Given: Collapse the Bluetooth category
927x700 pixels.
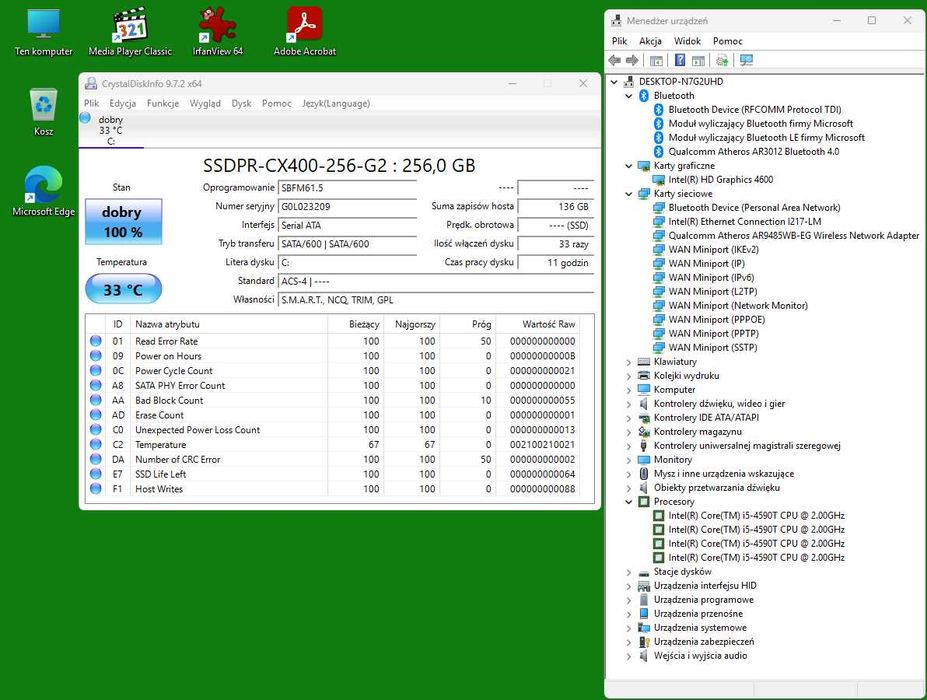Looking at the screenshot, I should pos(629,96).
